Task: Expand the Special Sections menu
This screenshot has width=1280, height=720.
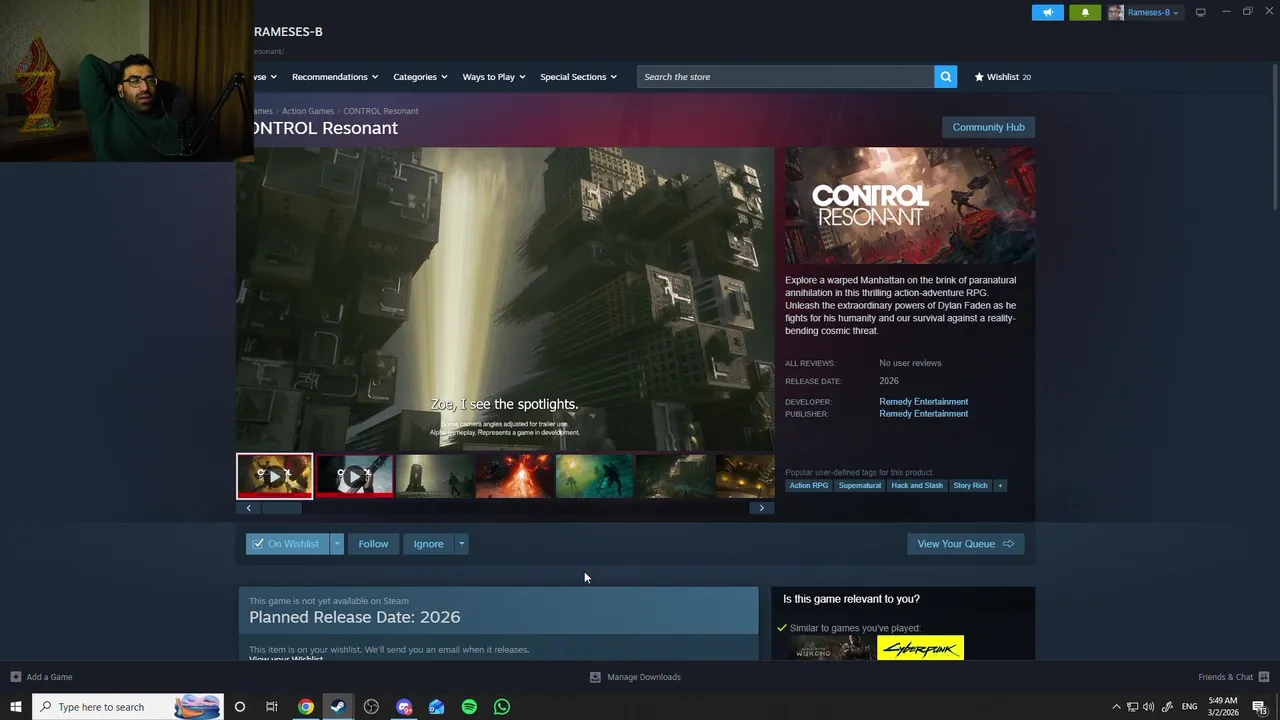Action: (578, 77)
